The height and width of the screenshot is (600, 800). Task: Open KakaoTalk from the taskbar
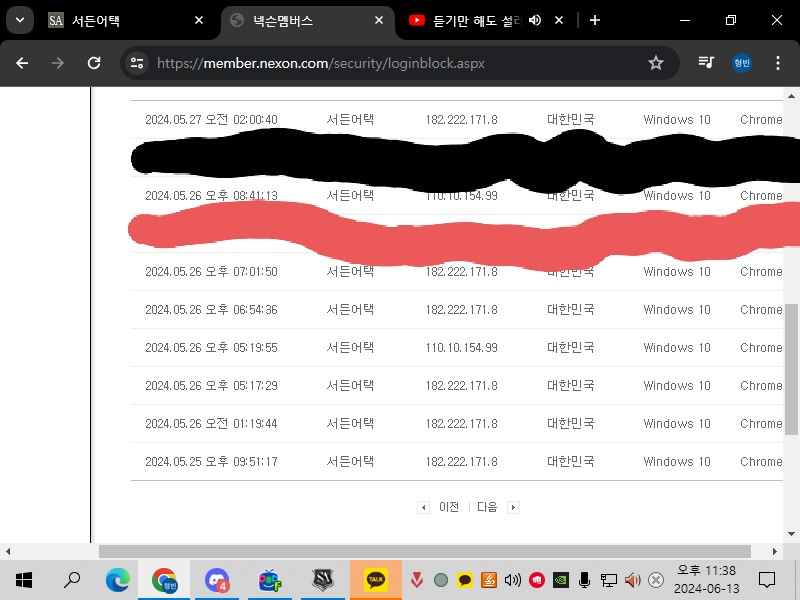pos(376,579)
